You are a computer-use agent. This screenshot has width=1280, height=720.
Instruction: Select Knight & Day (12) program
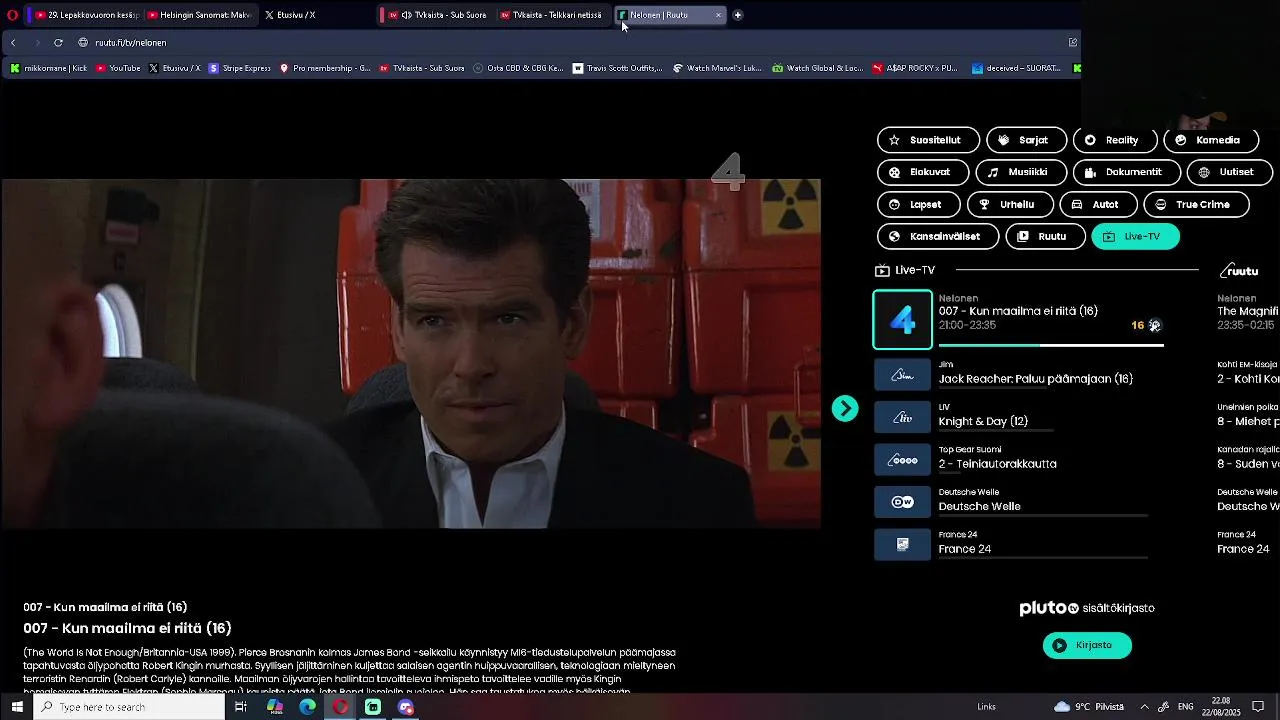[x=983, y=421]
